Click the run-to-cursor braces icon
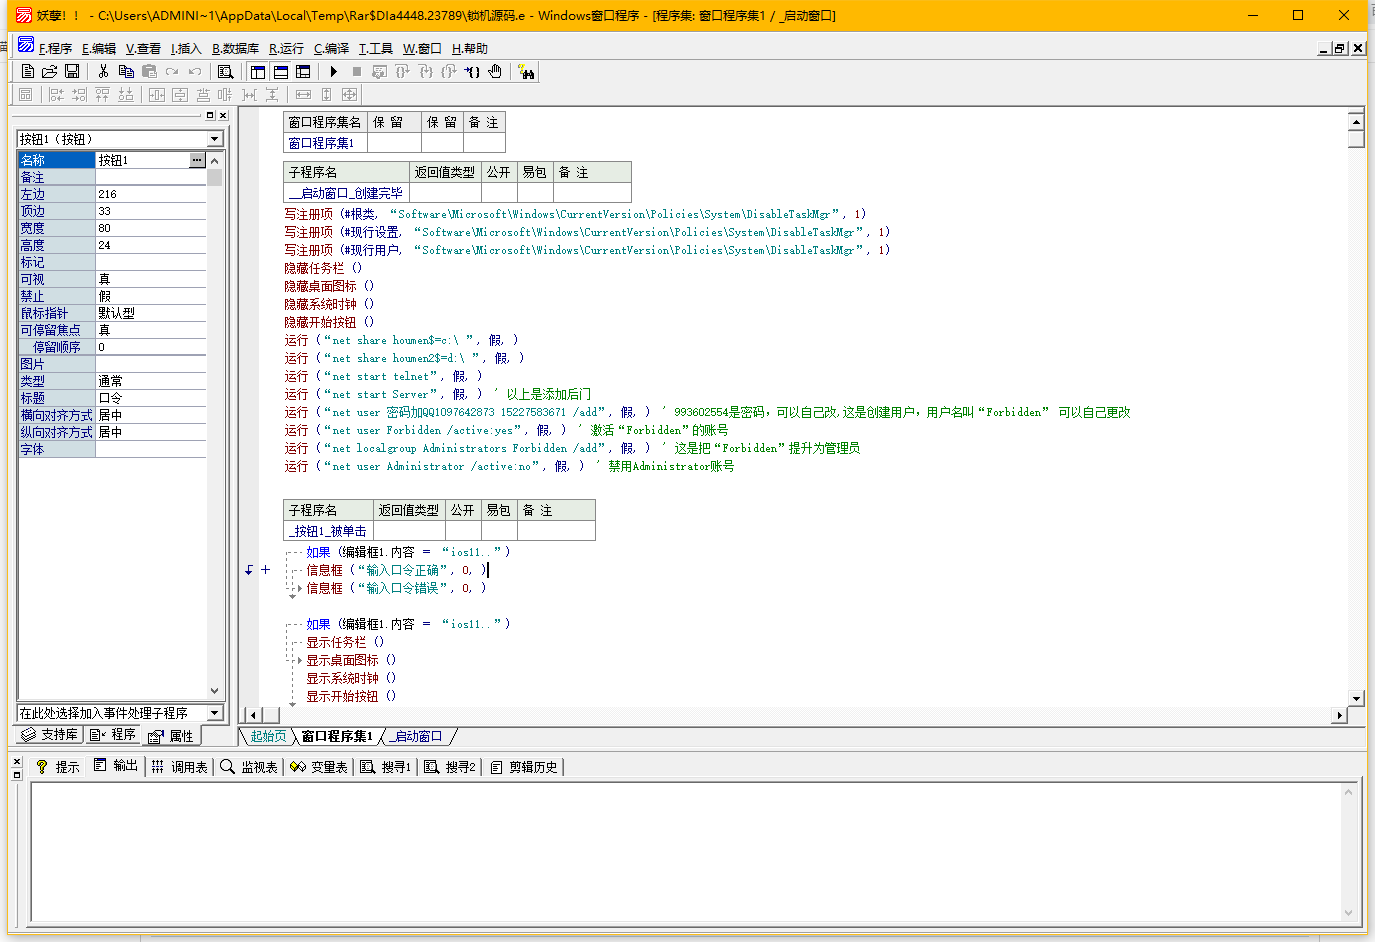Image resolution: width=1375 pixels, height=942 pixels. click(472, 71)
